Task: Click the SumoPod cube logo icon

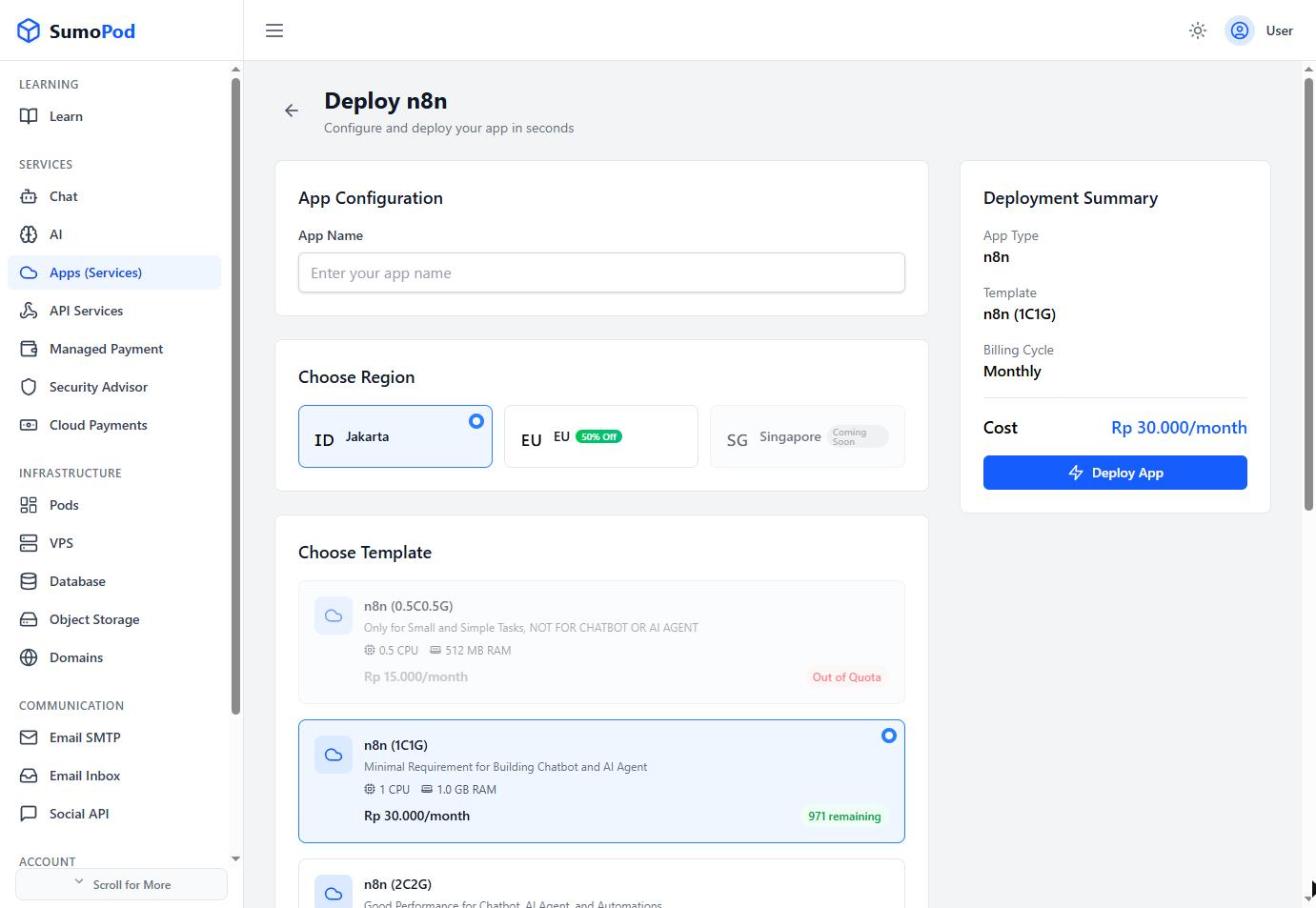Action: (x=29, y=31)
